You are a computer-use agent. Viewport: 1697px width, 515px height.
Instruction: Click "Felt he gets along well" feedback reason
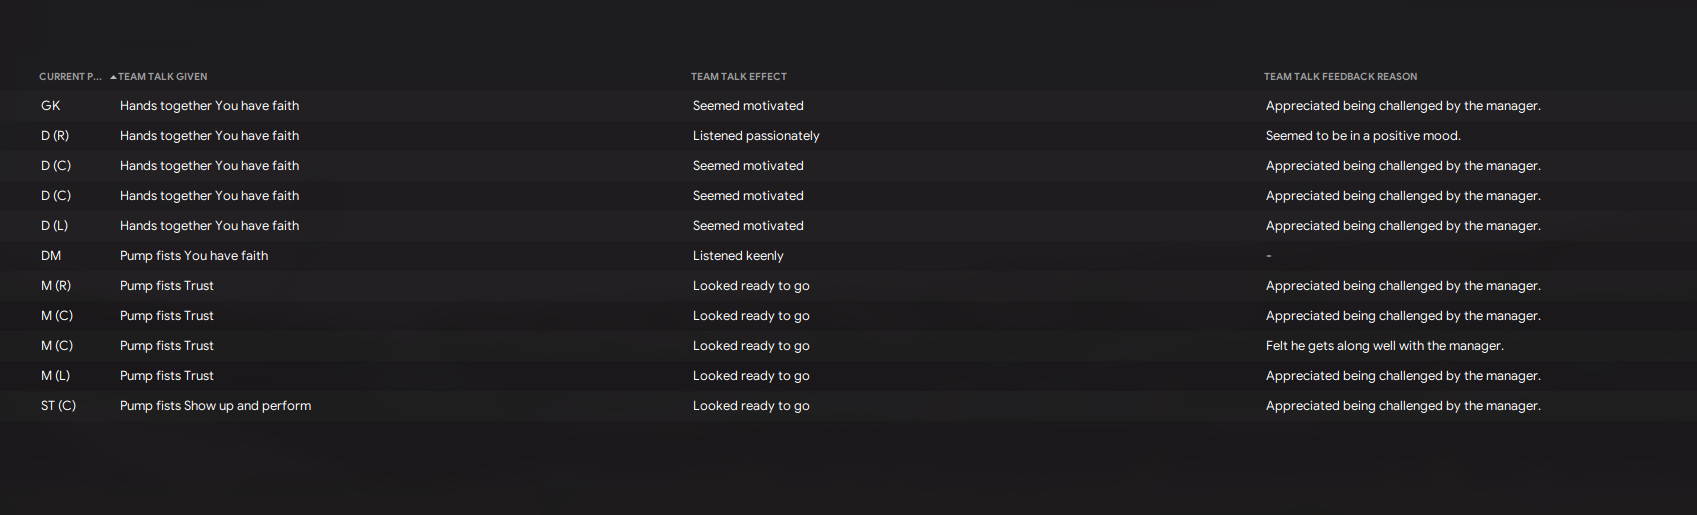1384,346
